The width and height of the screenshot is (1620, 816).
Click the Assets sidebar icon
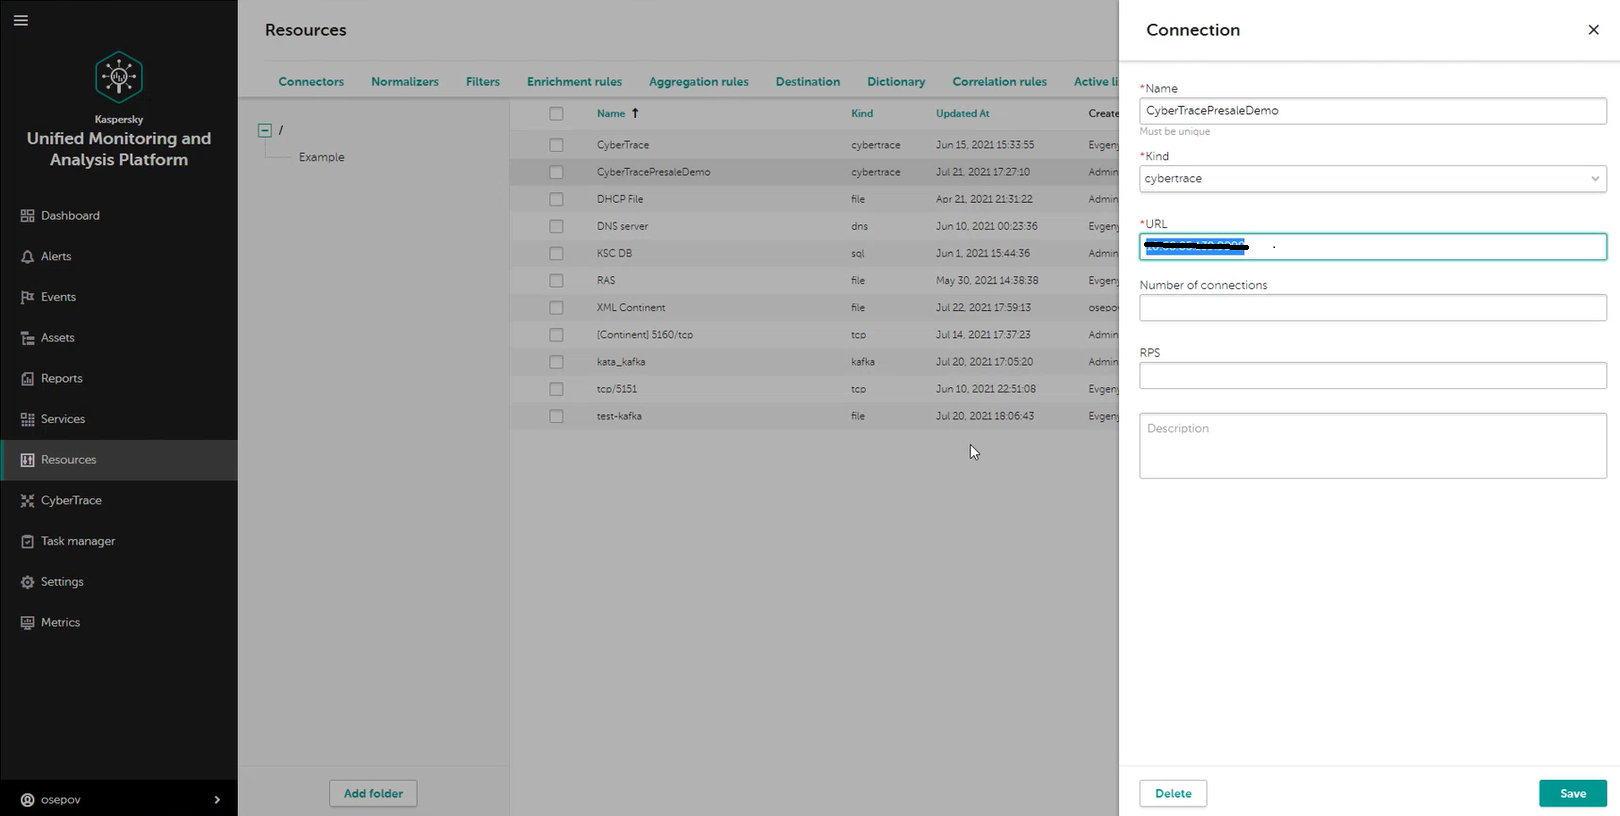(27, 338)
